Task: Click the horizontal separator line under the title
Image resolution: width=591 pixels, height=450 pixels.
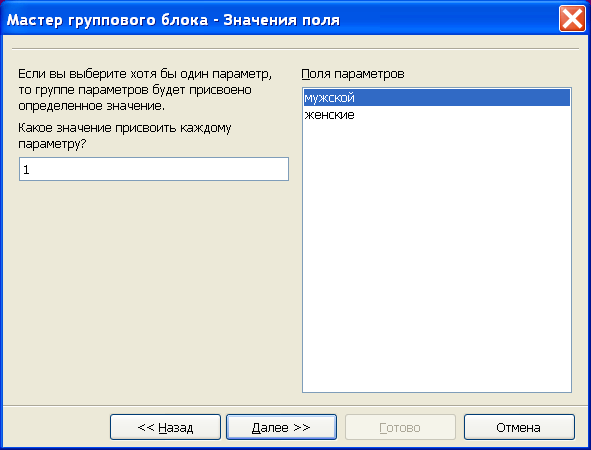Action: 296,49
